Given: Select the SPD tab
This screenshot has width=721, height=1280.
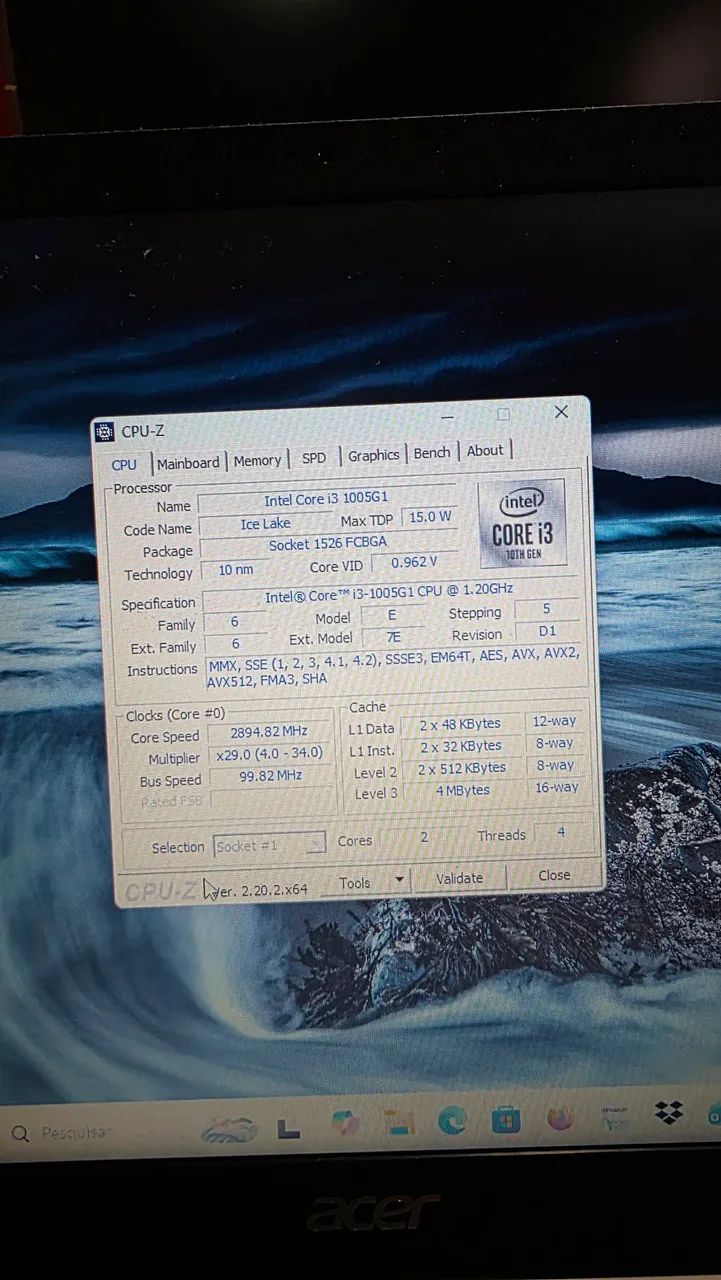Looking at the screenshot, I should point(314,457).
